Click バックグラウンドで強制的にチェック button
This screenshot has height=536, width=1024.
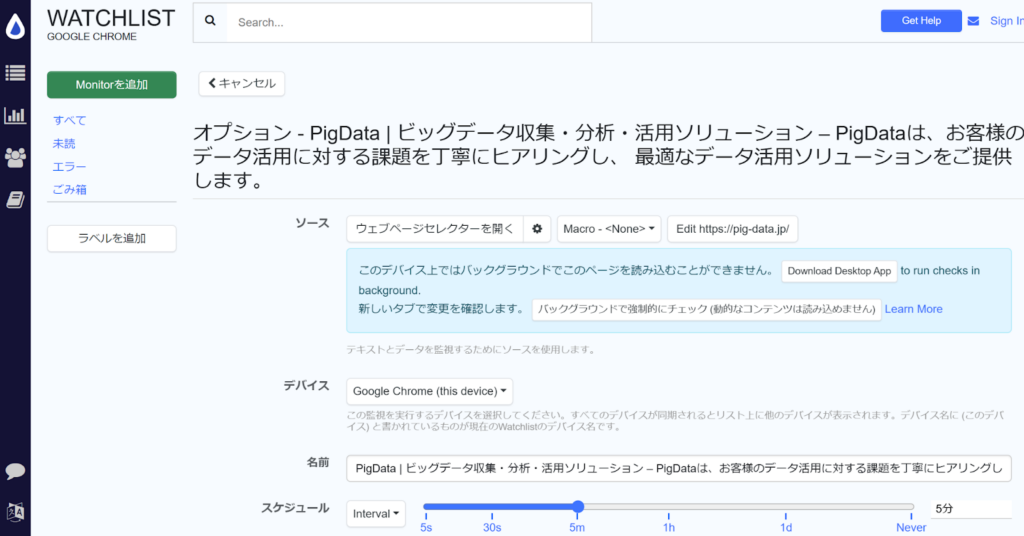[707, 309]
